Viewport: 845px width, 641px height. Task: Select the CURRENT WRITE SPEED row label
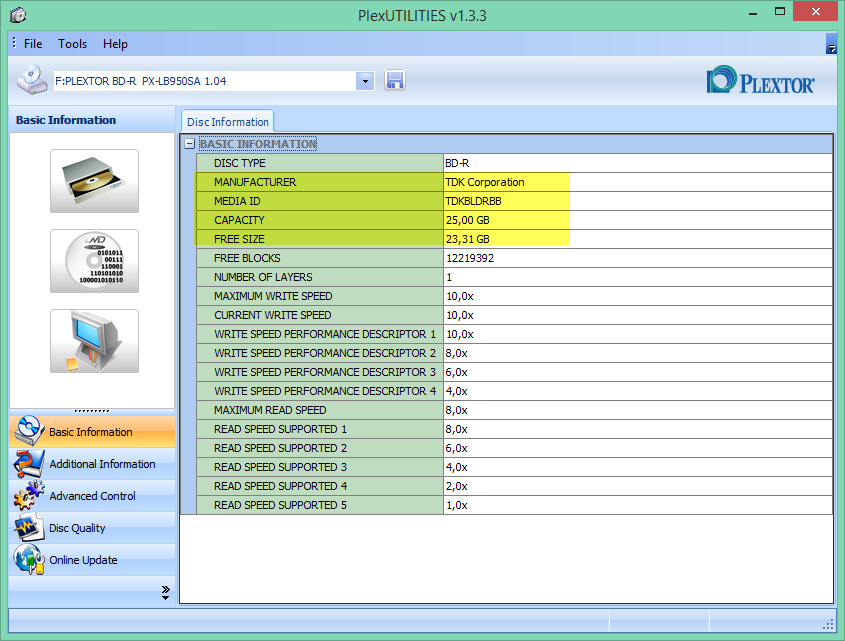pos(273,315)
